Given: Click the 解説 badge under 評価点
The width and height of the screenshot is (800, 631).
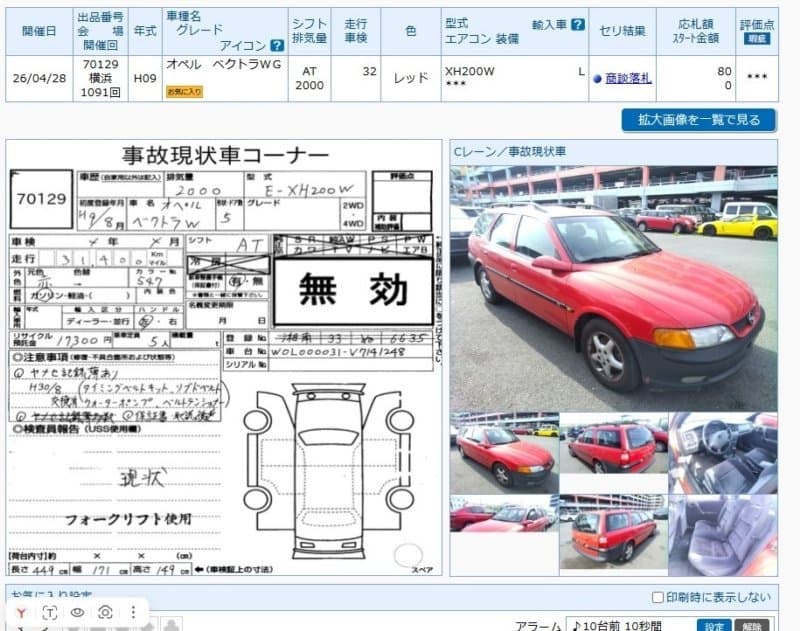Looking at the screenshot, I should (x=757, y=39).
